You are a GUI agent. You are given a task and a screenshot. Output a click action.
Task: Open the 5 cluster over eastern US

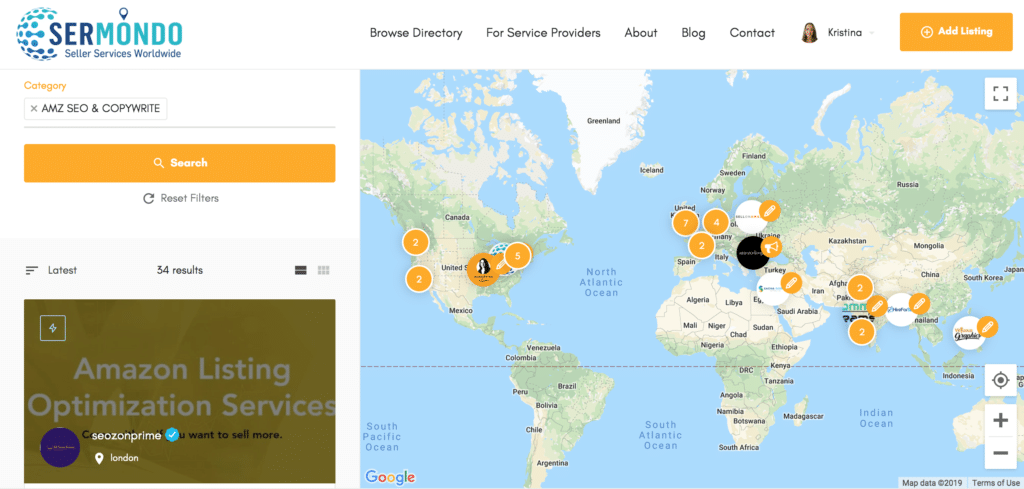(x=517, y=255)
